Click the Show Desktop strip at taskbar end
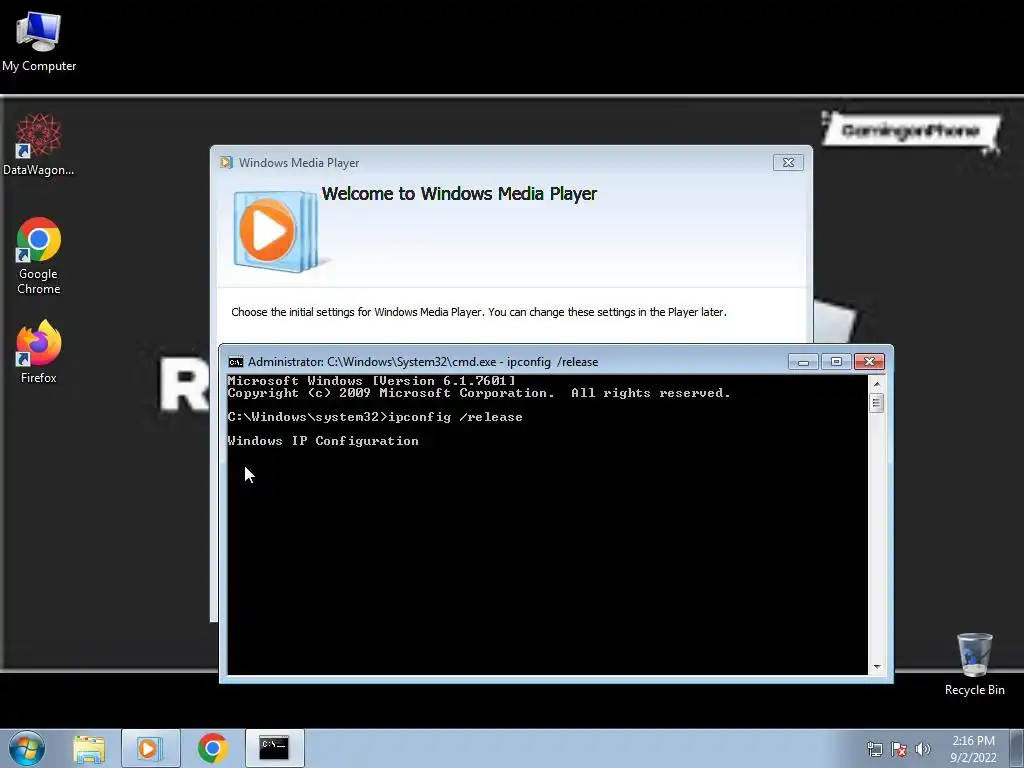Image resolution: width=1024 pixels, height=768 pixels. tap(1017, 748)
